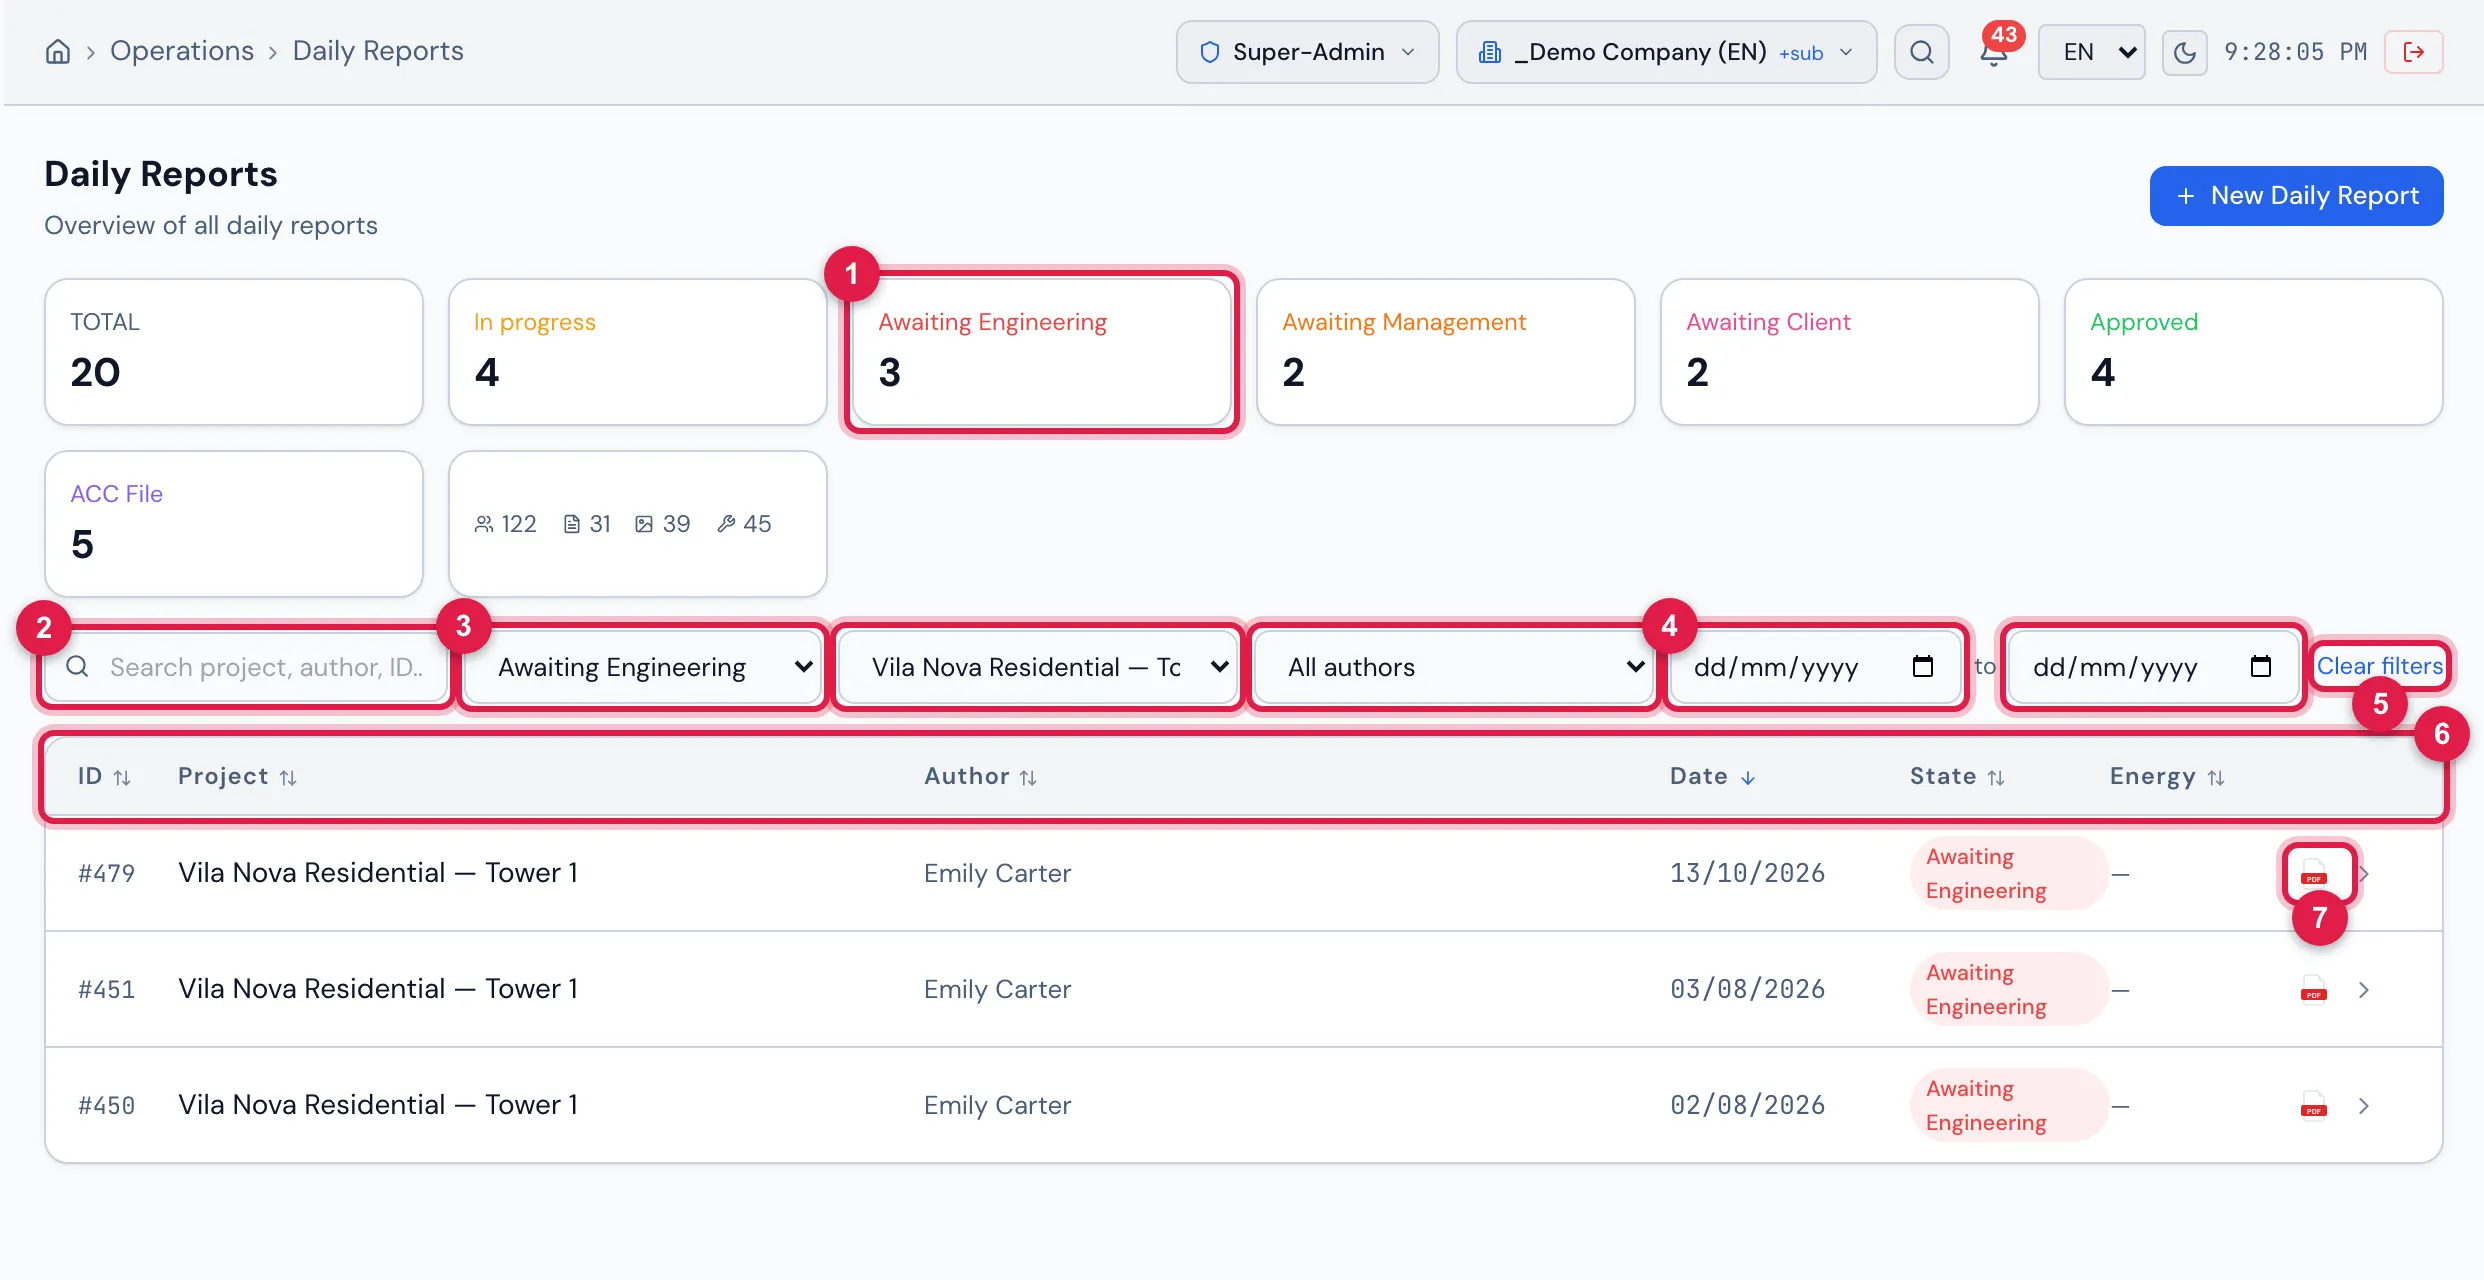Download PDF for report #451
Viewport: 2484px width, 1280px height.
pos(2314,989)
